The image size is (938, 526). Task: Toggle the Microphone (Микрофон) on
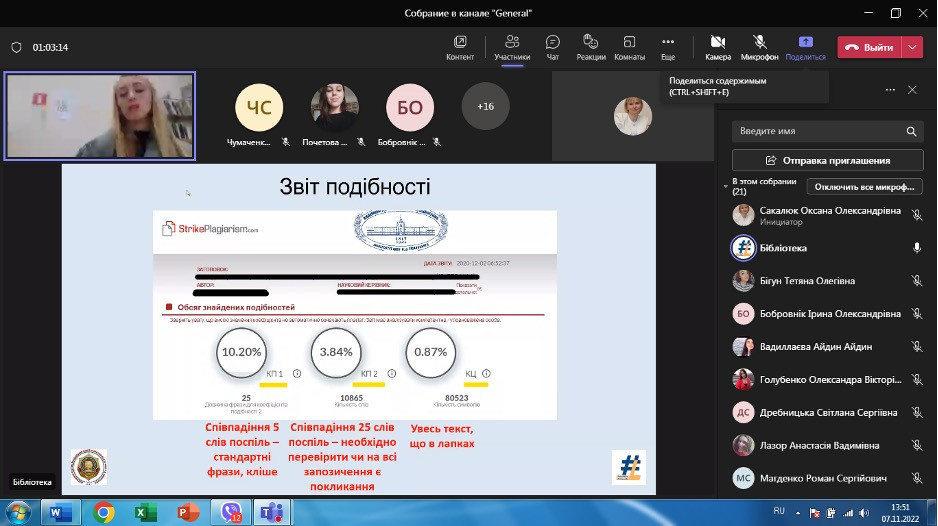pyautogui.click(x=759, y=47)
